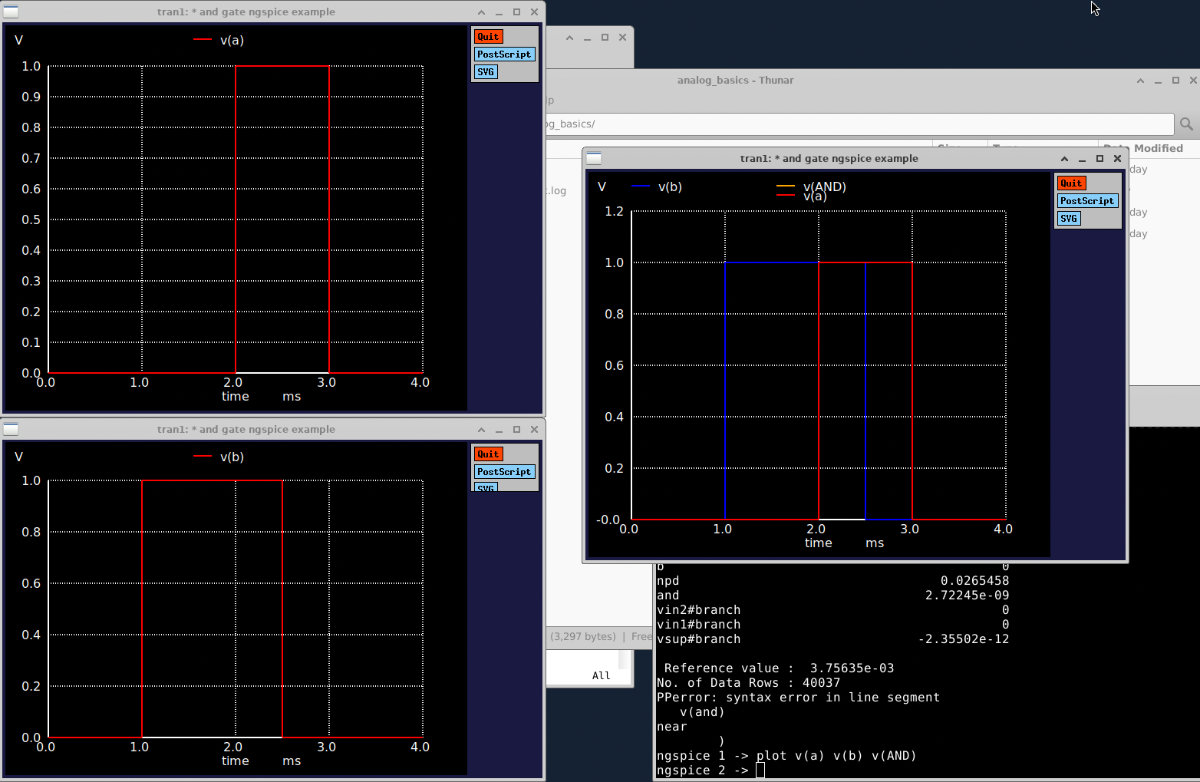Viewport: 1200px width, 782px height.
Task: Export the v(a) plot as PostScript
Action: pyautogui.click(x=504, y=54)
